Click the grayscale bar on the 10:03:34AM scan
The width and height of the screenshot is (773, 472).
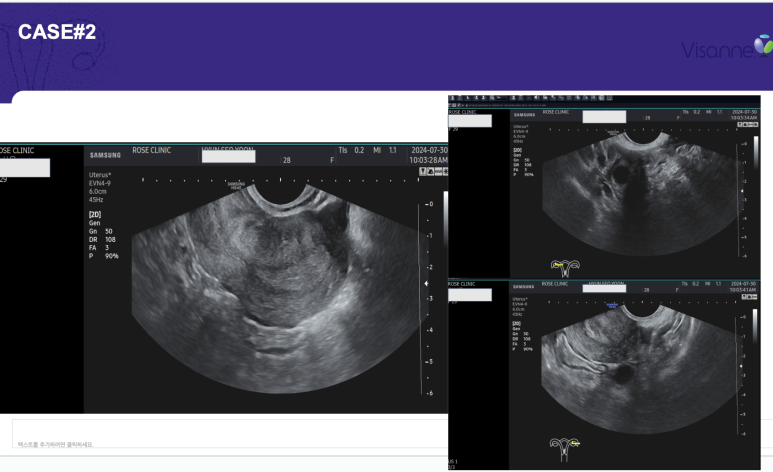tap(756, 152)
